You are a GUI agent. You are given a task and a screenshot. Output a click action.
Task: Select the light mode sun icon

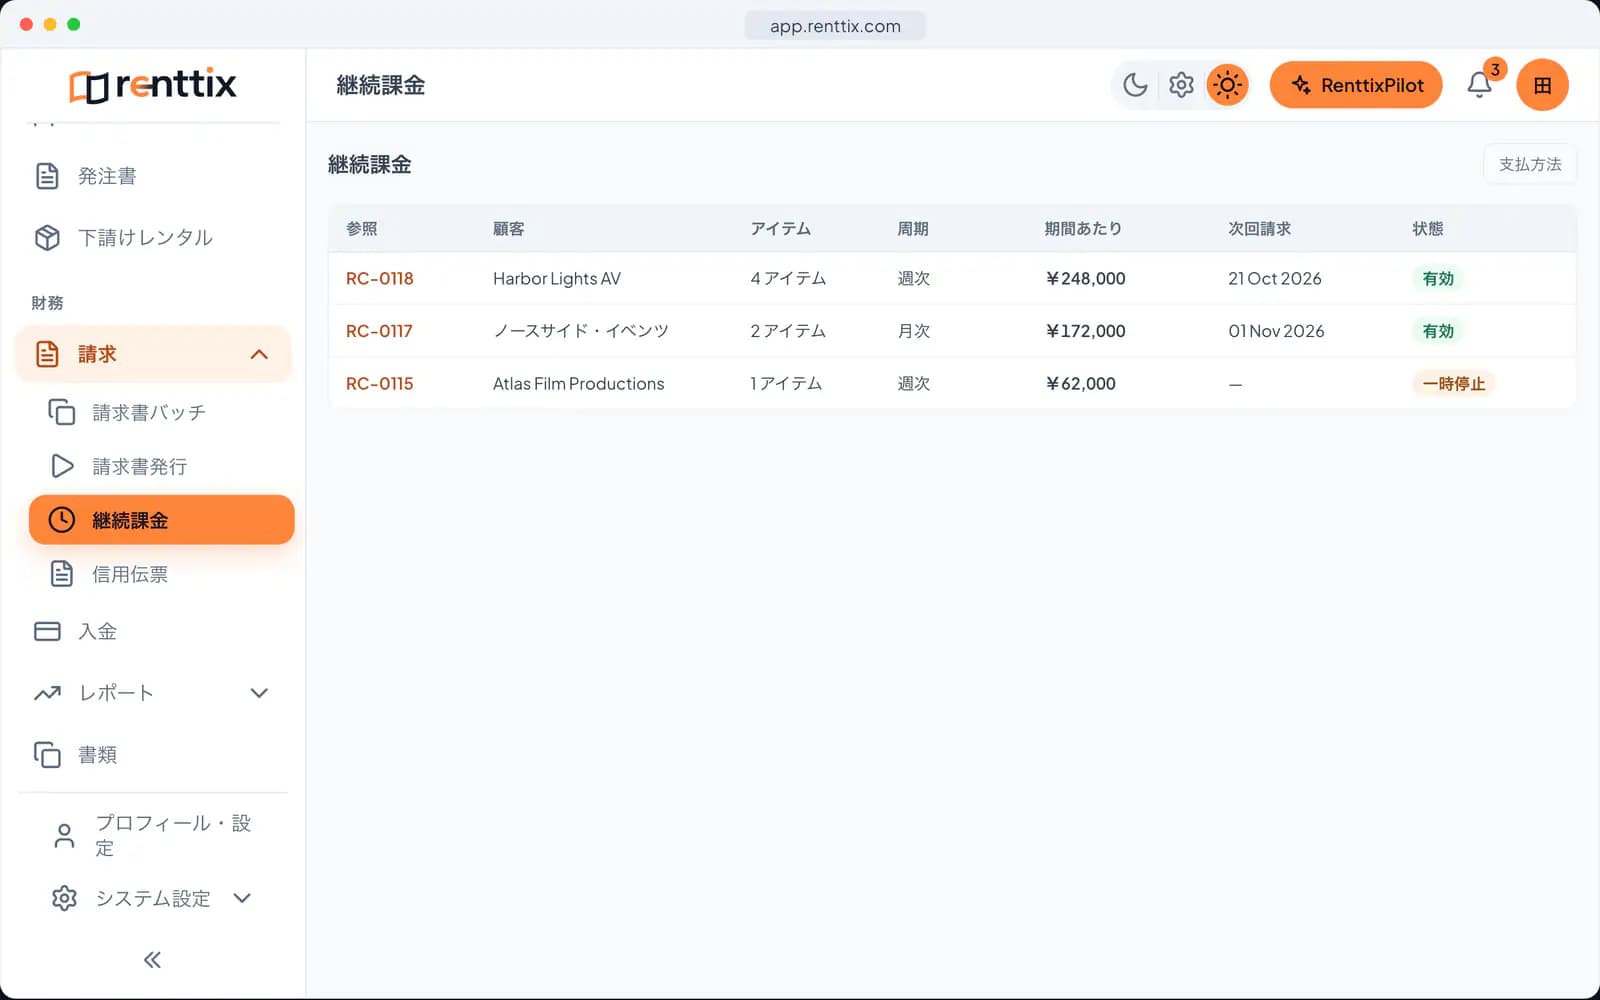point(1227,85)
